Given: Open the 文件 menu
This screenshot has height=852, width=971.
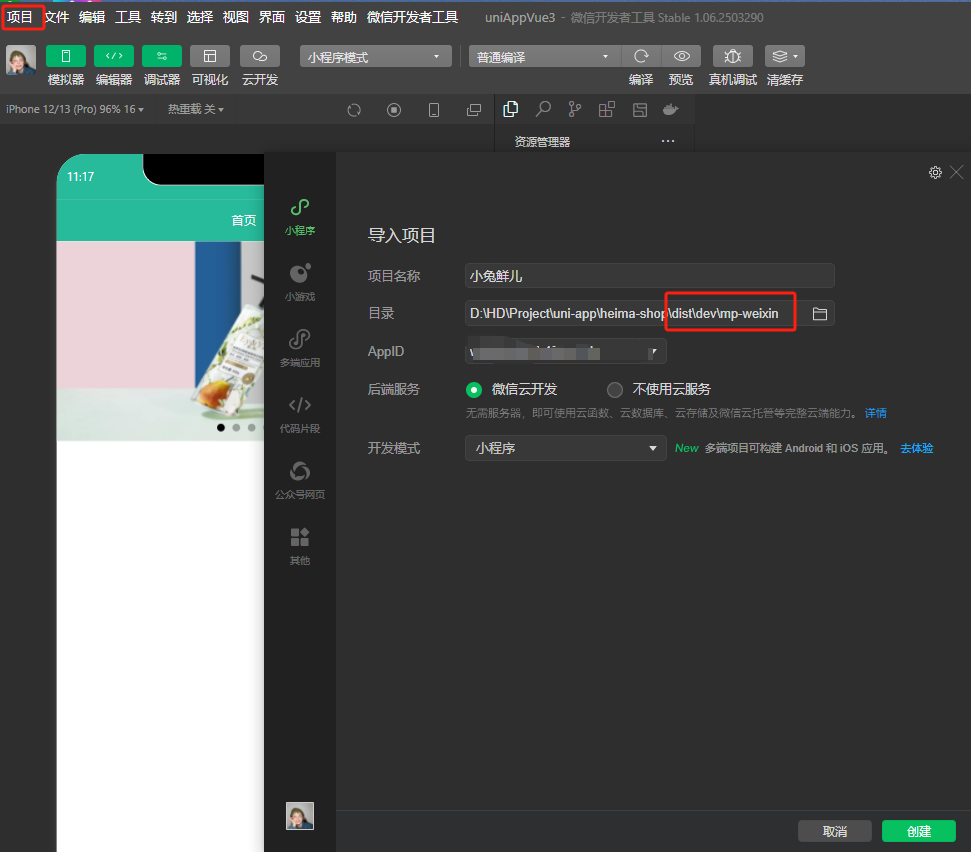Looking at the screenshot, I should 56,17.
